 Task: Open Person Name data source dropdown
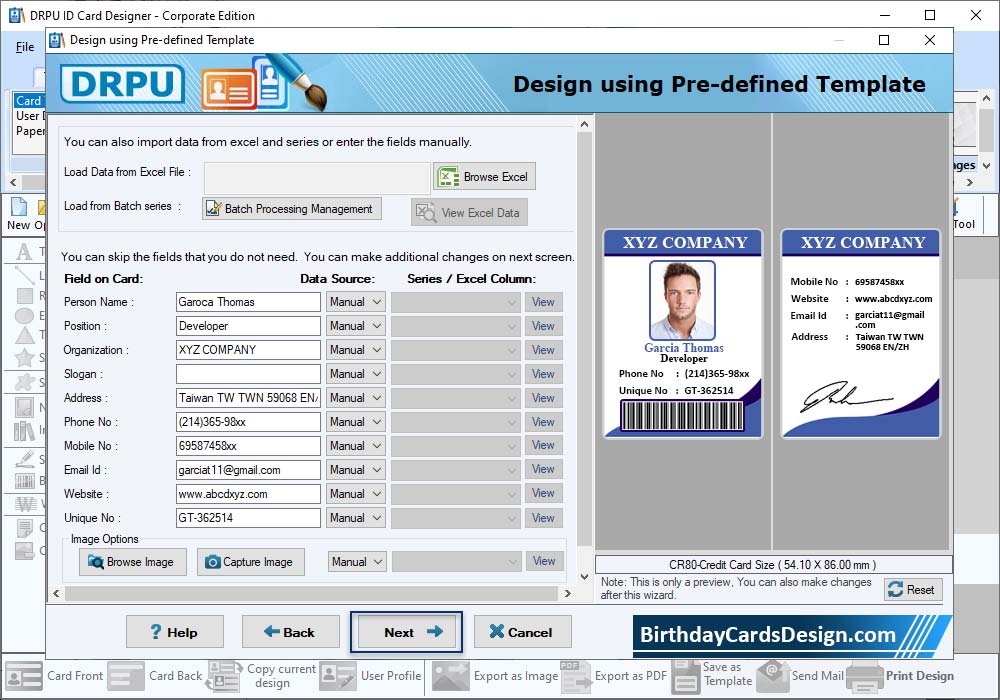point(356,302)
